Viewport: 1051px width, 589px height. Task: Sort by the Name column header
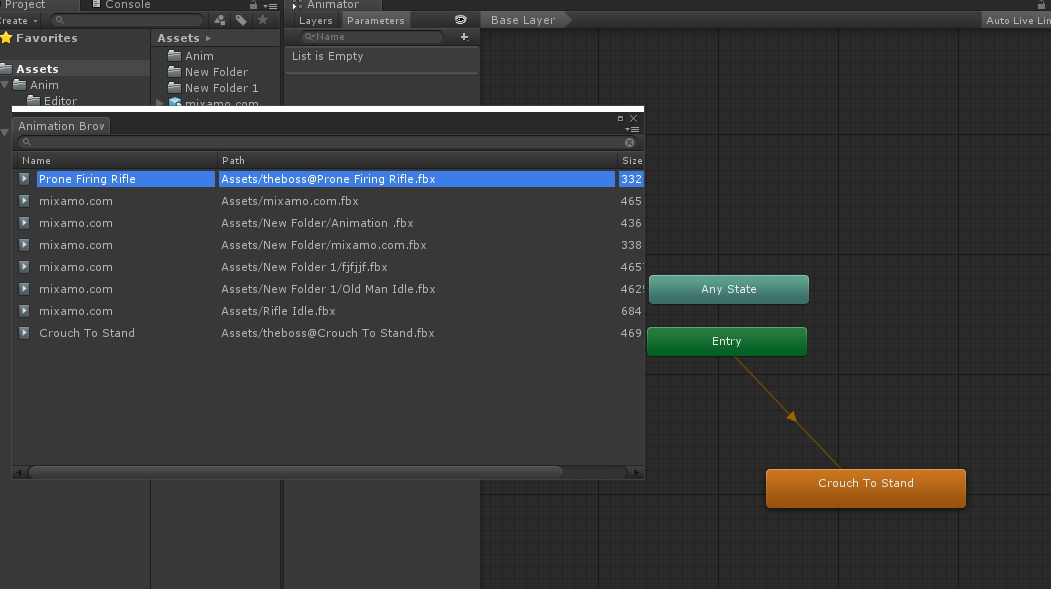click(117, 161)
